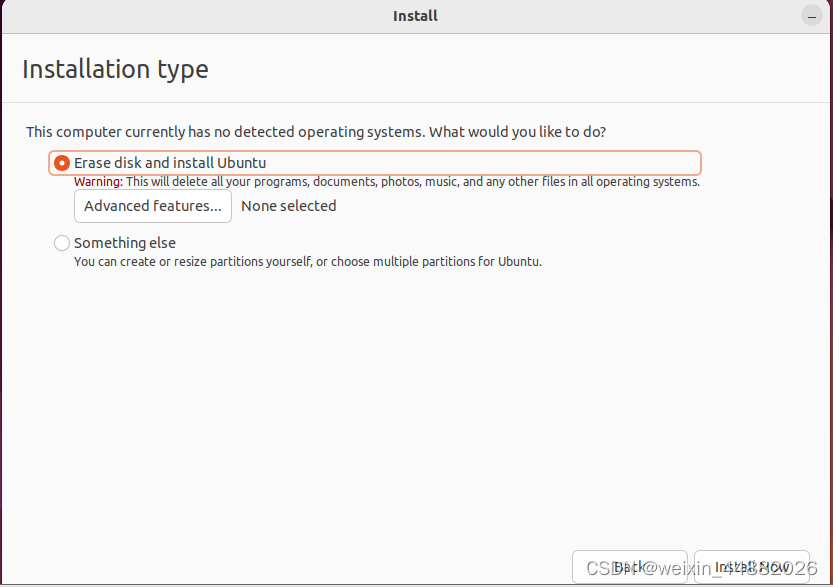The width and height of the screenshot is (833, 587).
Task: Minimize the Install window
Action: tap(812, 16)
